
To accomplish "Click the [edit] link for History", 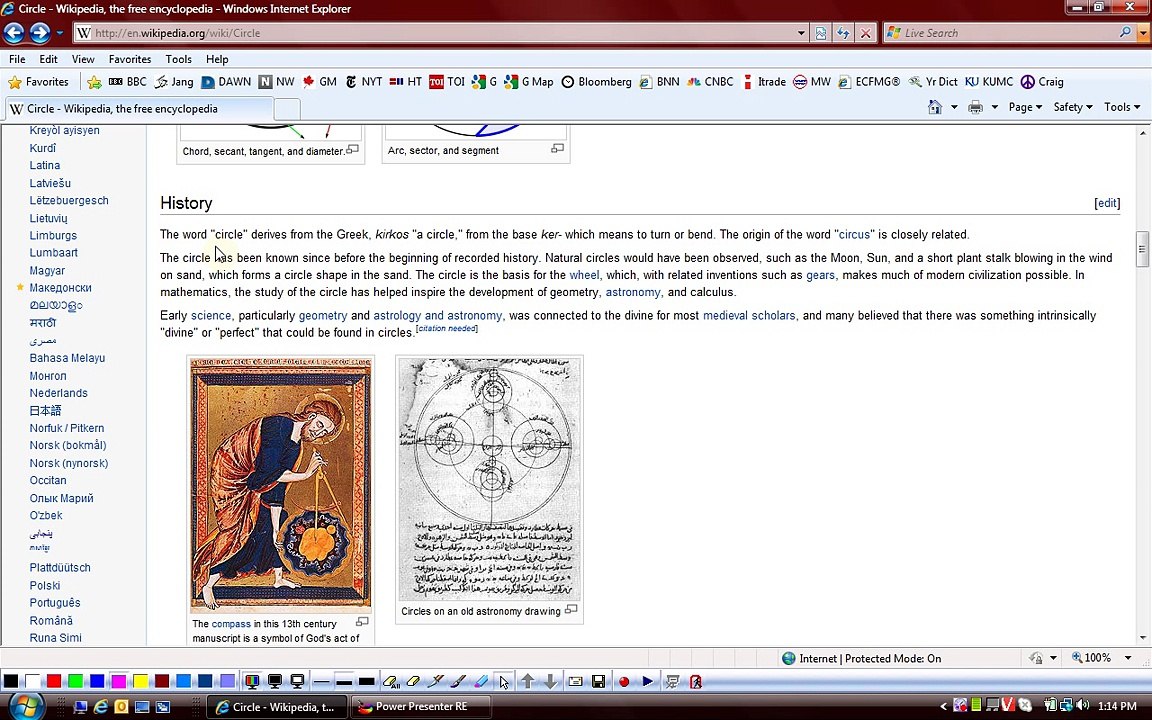I will coord(1107,204).
